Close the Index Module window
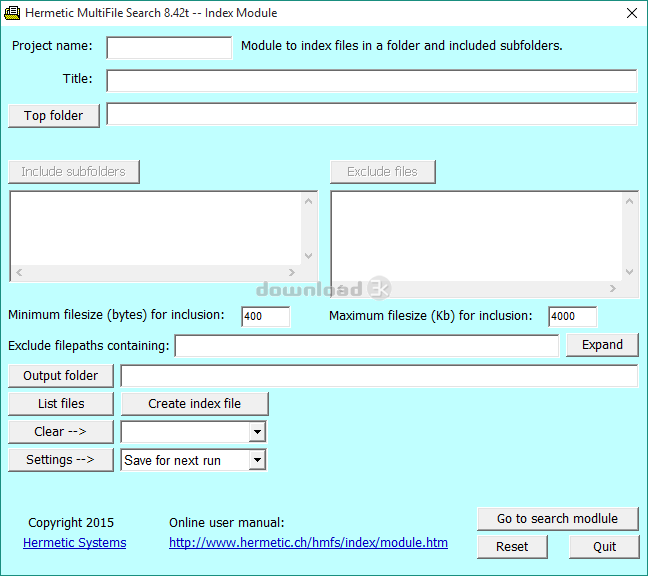This screenshot has width=648, height=576. click(x=631, y=13)
